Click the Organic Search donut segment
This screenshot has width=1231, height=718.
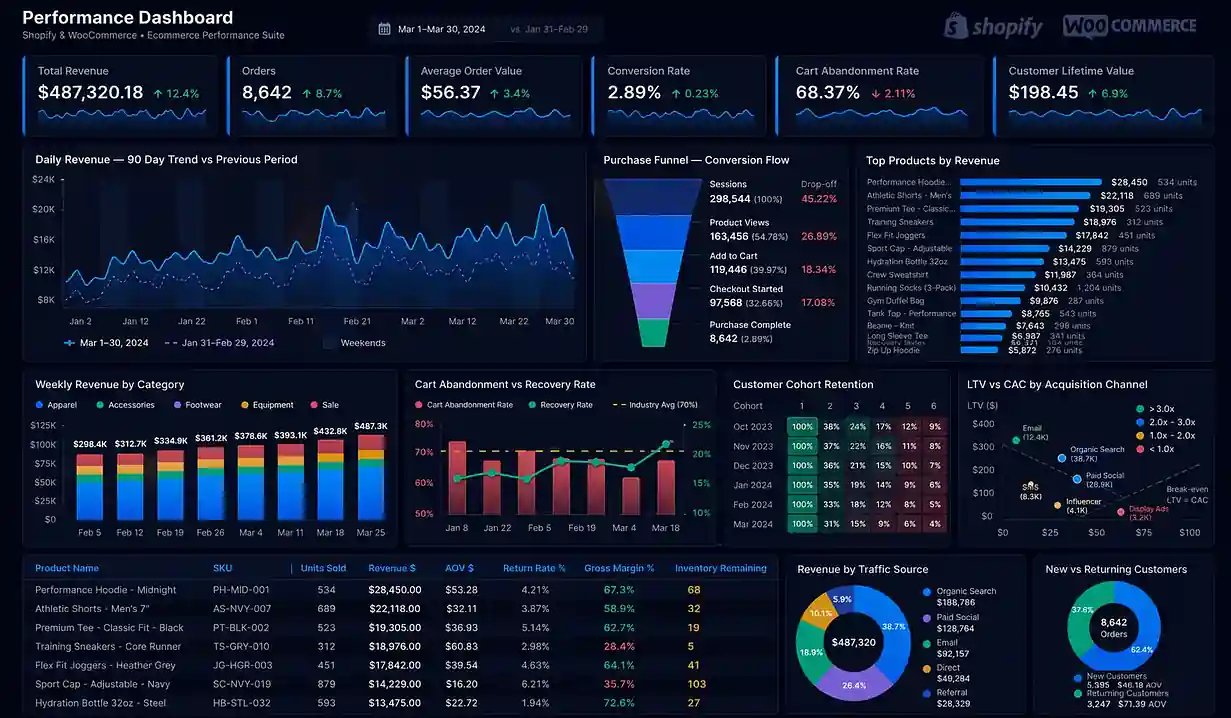pyautogui.click(x=893, y=627)
